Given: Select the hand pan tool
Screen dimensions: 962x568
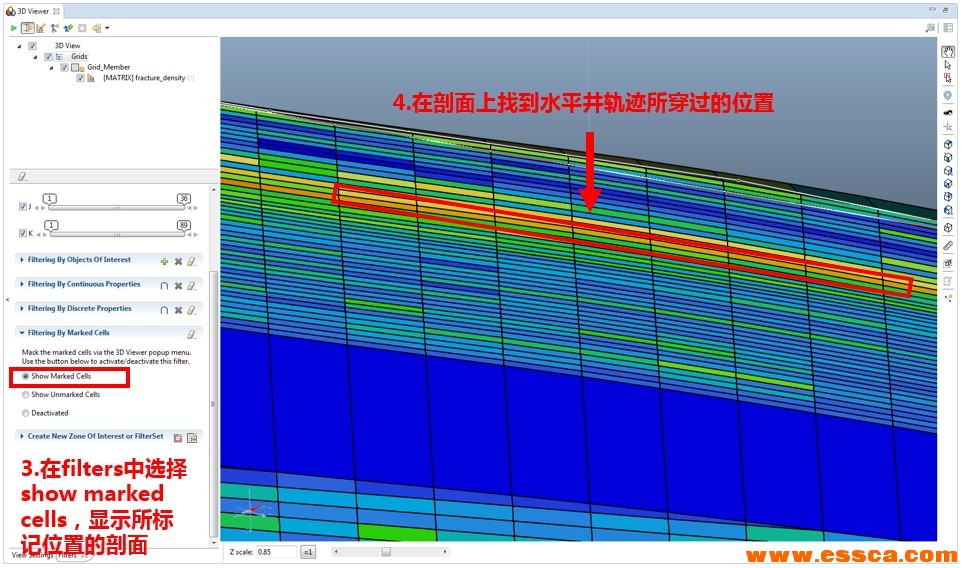Looking at the screenshot, I should 948,49.
